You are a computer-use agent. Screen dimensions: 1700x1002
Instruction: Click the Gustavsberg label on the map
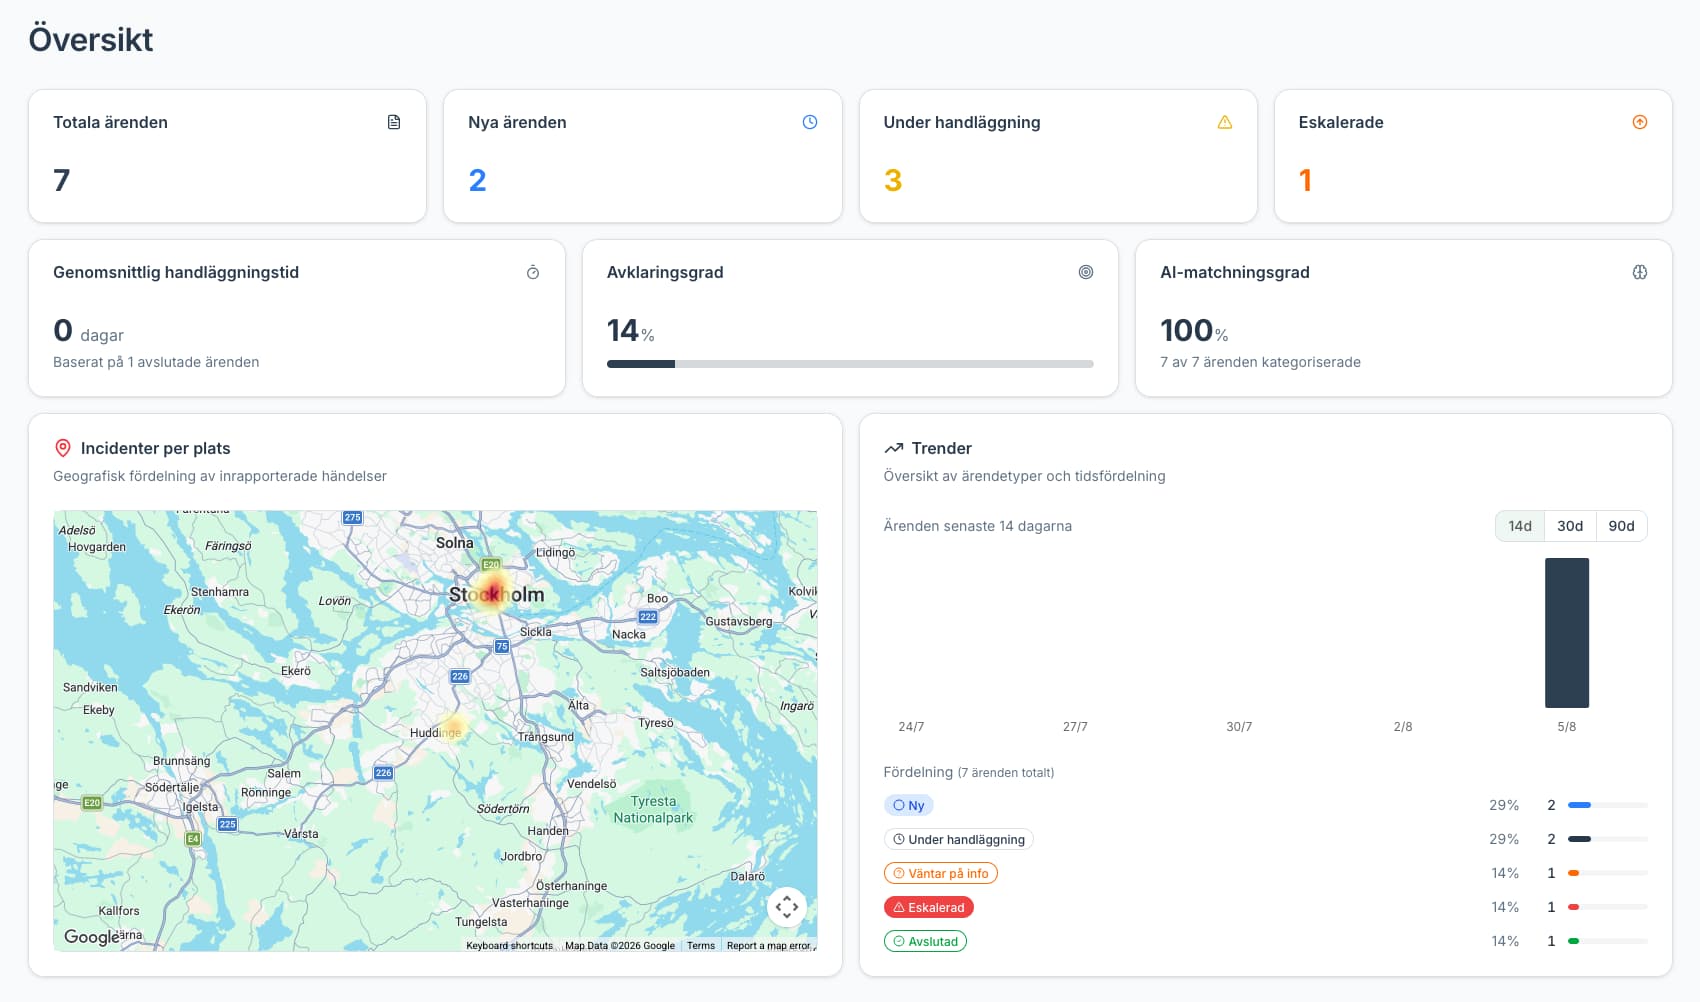[x=739, y=621]
